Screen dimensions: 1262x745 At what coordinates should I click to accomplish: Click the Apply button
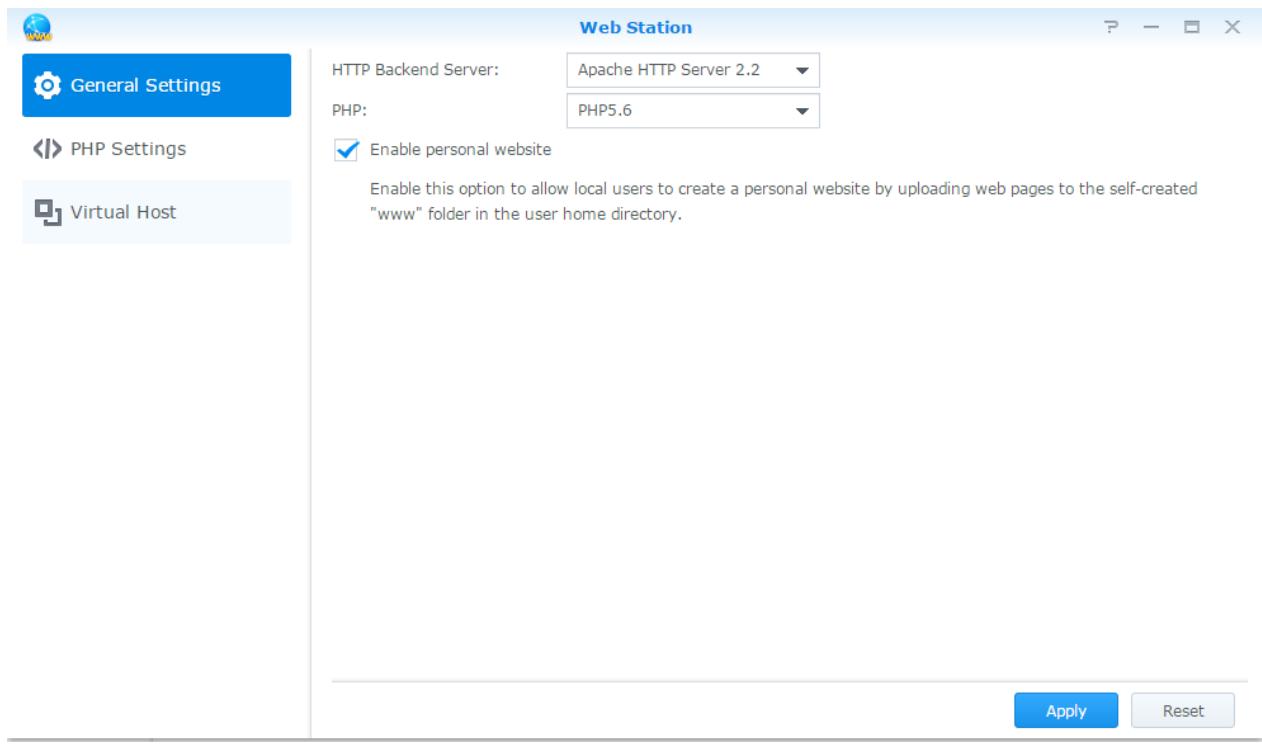(x=1066, y=711)
